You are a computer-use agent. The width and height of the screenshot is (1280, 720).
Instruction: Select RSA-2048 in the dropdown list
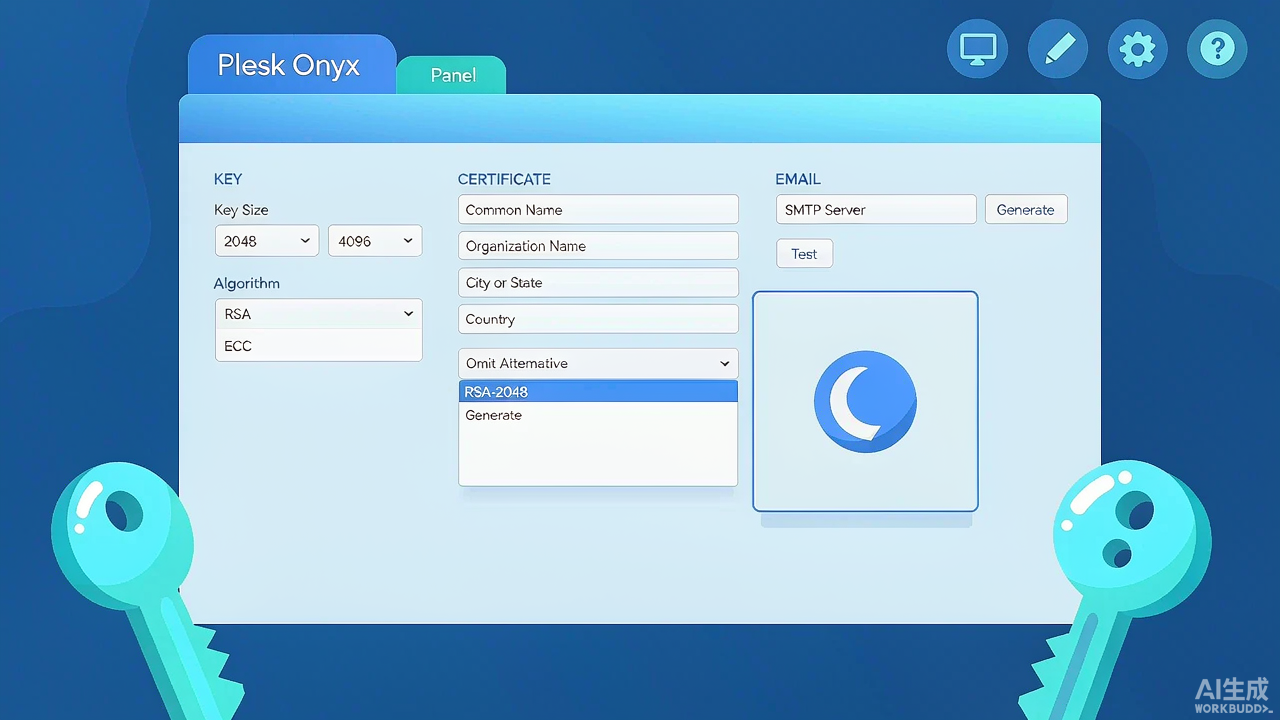598,392
